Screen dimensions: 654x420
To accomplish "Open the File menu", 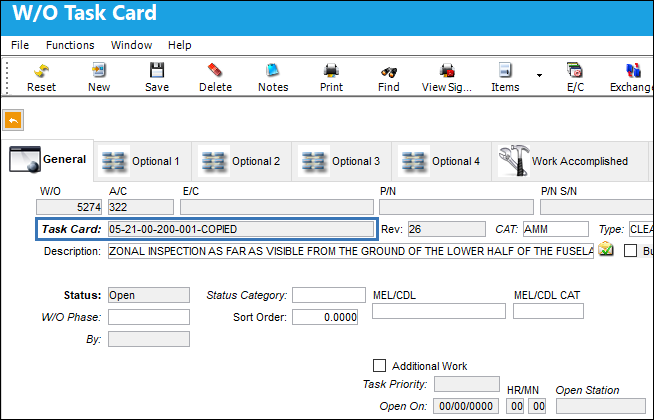I will coord(20,45).
